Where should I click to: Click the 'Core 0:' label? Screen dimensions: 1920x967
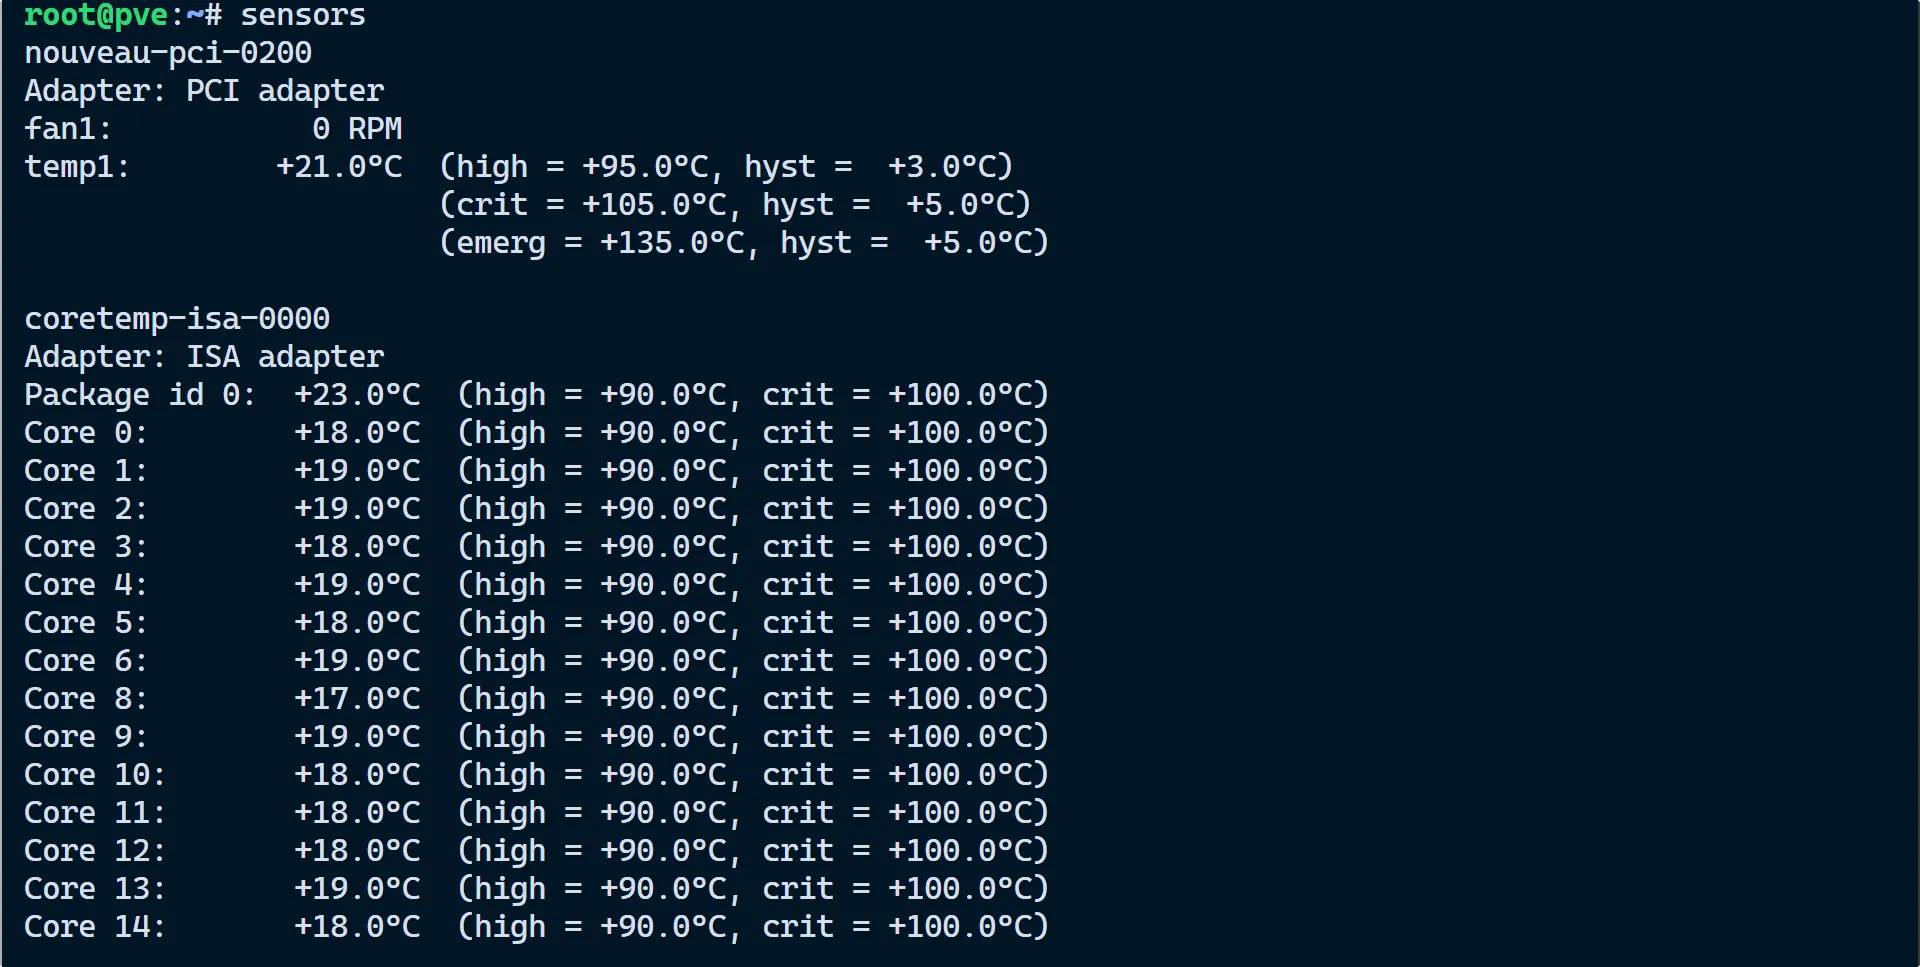86,433
